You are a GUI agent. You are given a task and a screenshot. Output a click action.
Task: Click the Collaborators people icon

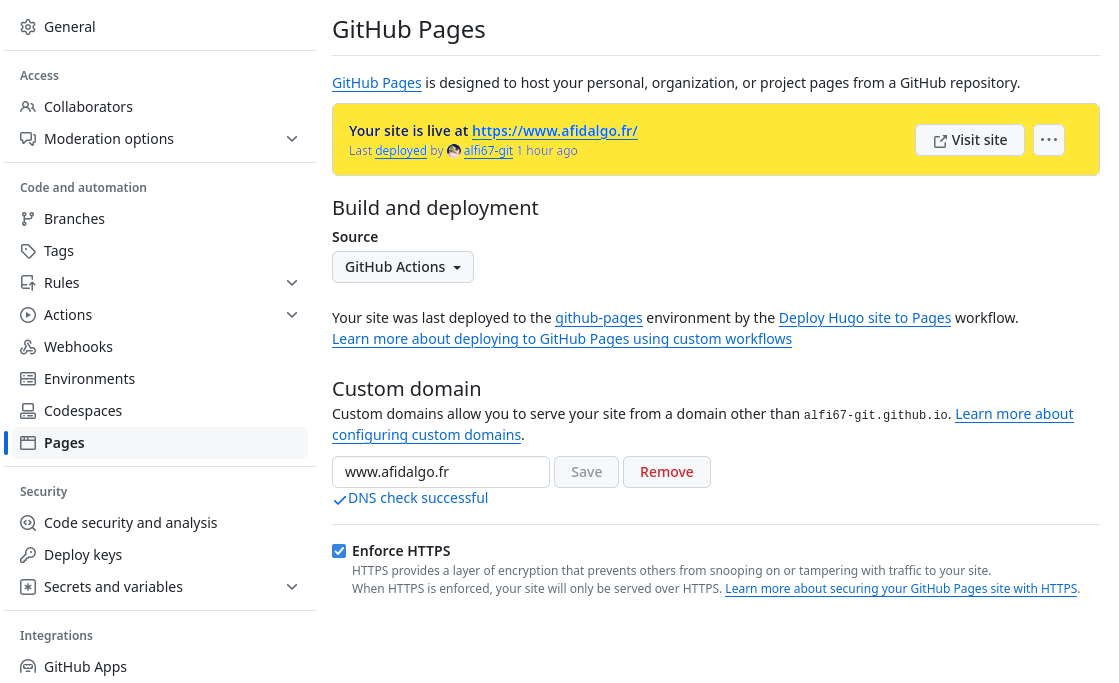[28, 107]
